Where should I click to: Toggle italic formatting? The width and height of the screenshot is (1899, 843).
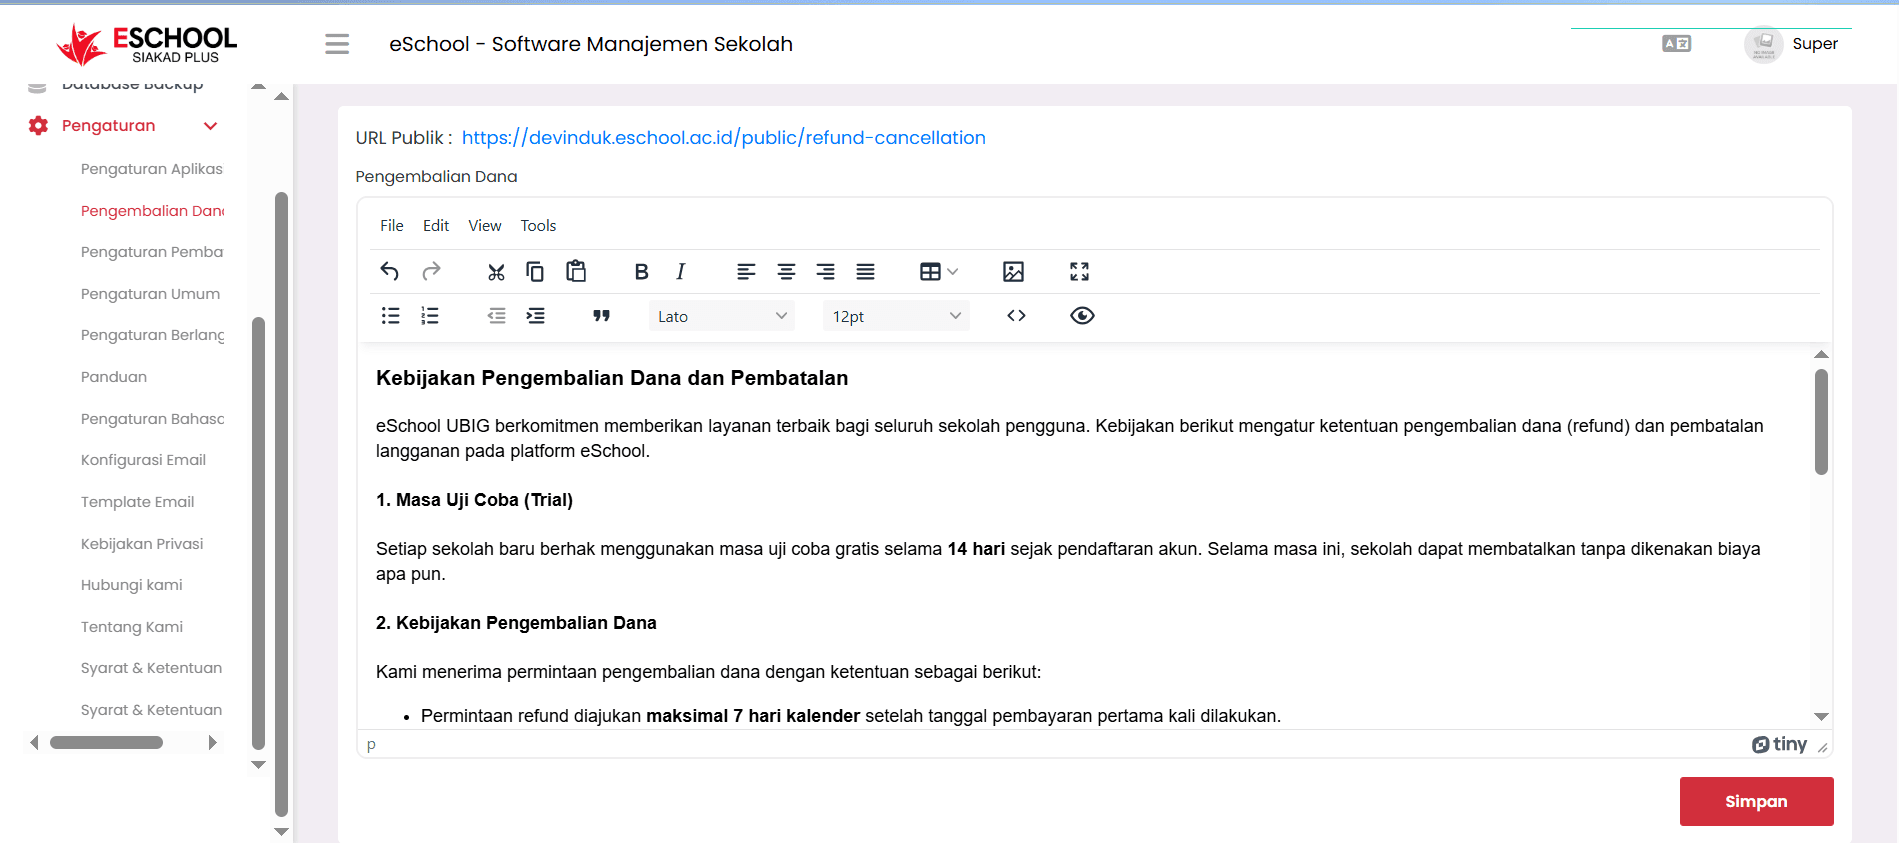681,272
